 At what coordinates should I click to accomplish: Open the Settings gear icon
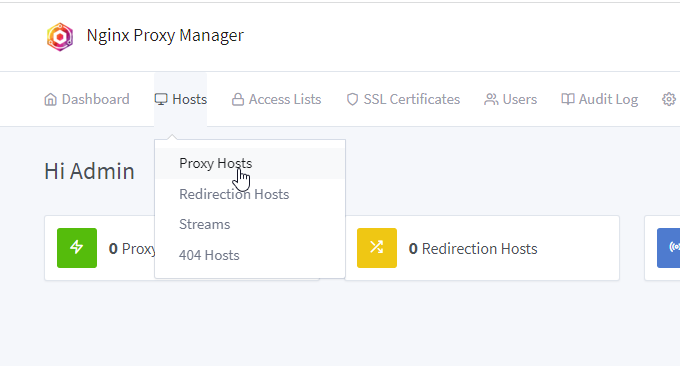pyautogui.click(x=669, y=99)
